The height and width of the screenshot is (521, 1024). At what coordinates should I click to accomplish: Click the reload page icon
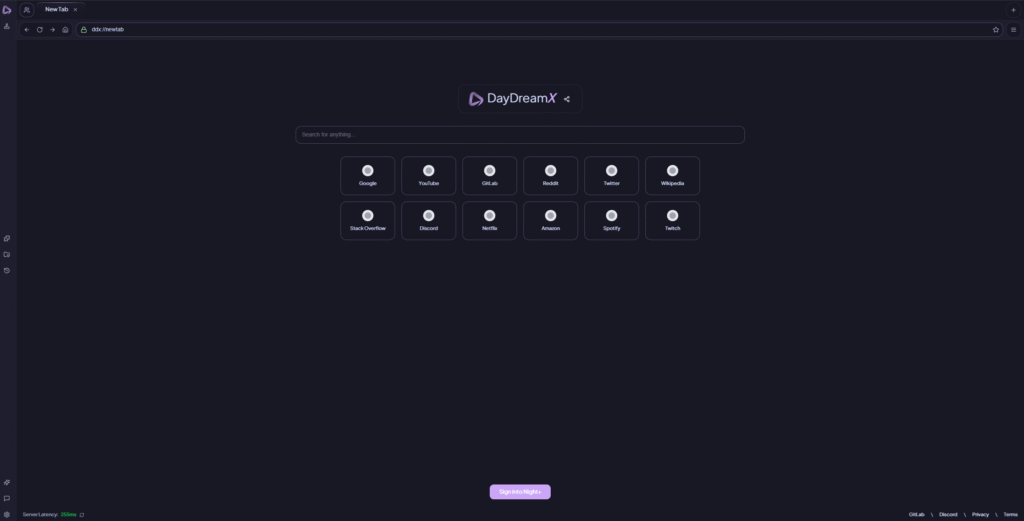(39, 30)
